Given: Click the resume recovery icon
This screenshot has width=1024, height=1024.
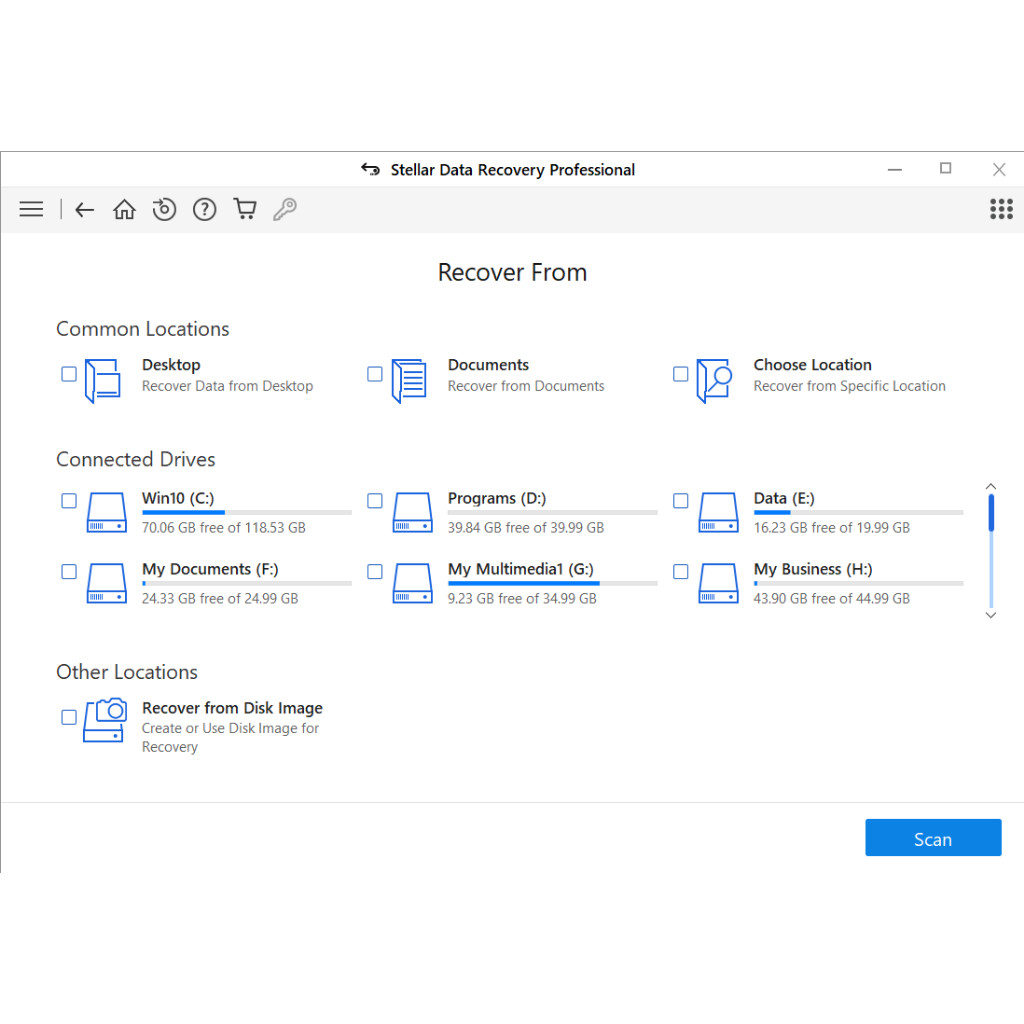Looking at the screenshot, I should pos(164,209).
